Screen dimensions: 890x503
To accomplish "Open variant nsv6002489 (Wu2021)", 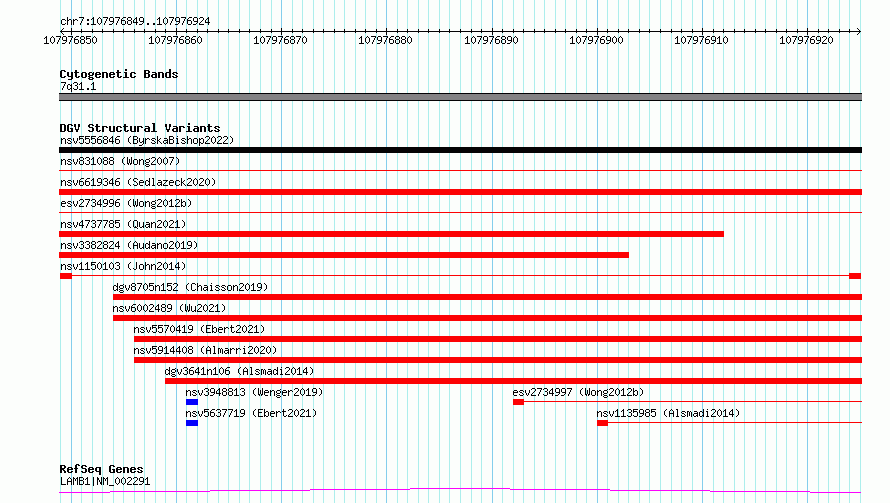I will pyautogui.click(x=169, y=308).
